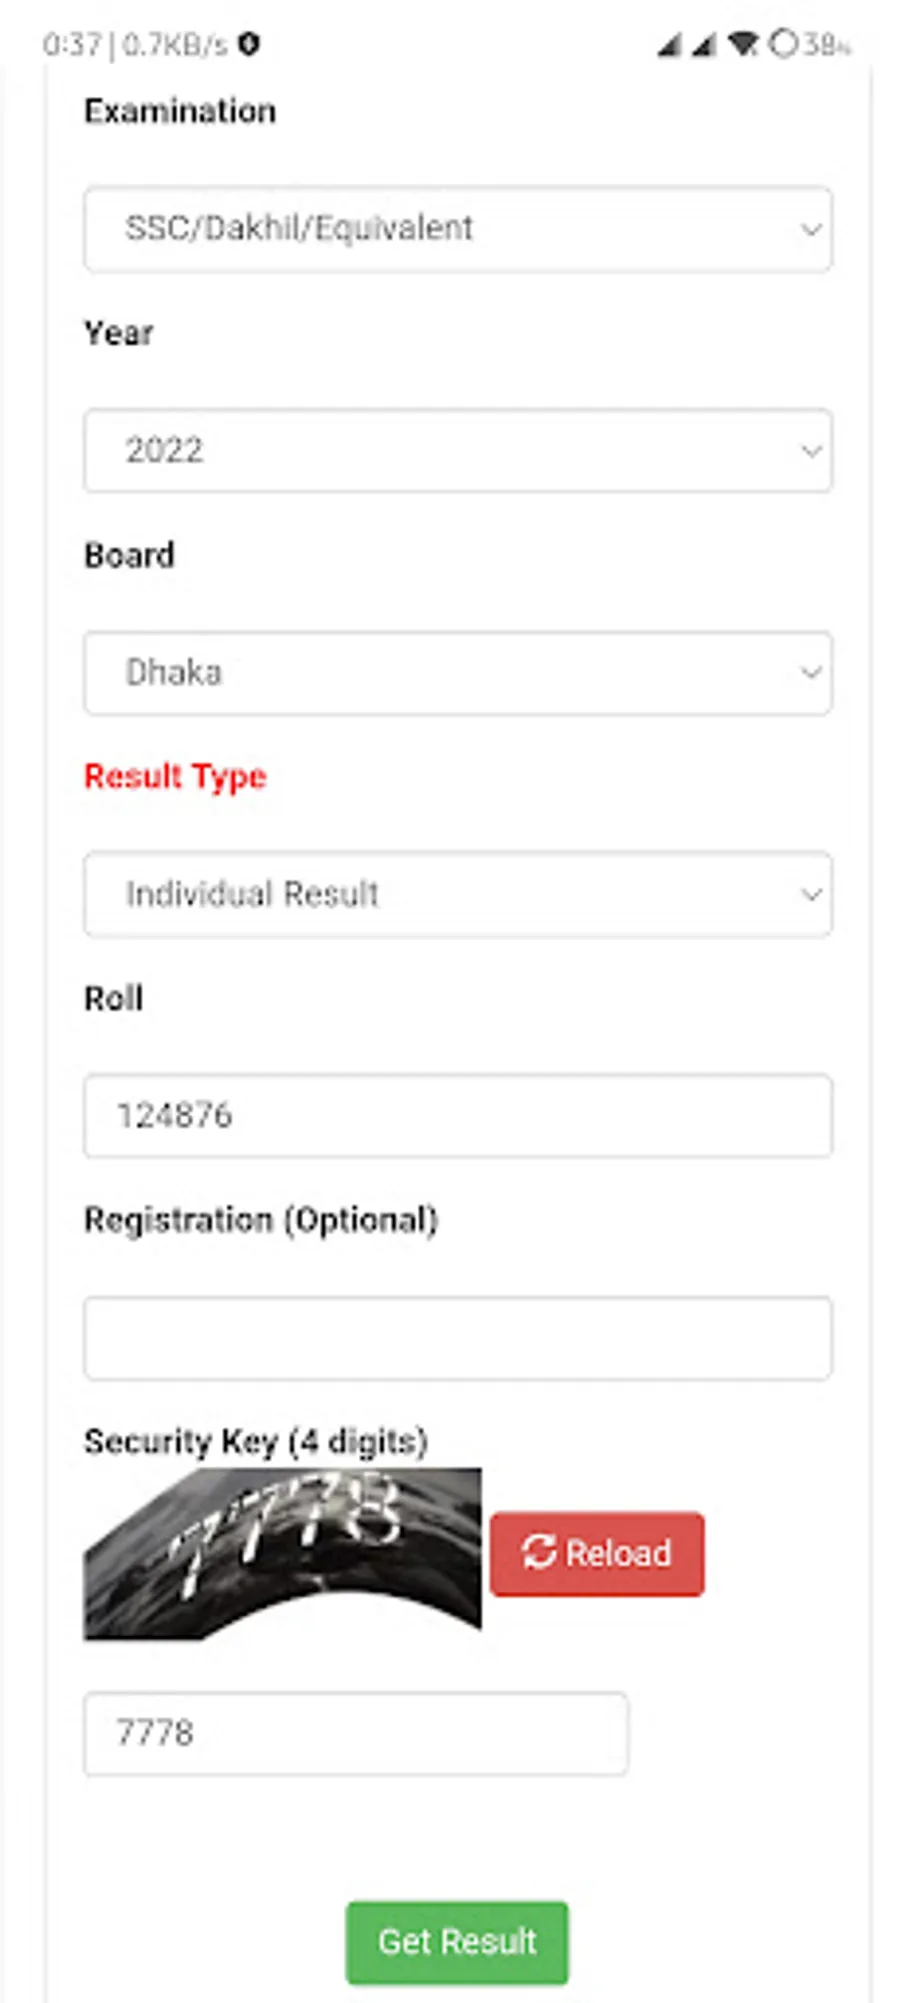Screen dimensions: 900x2003
Task: Focus the empty Registration input field
Action: click(457, 1338)
